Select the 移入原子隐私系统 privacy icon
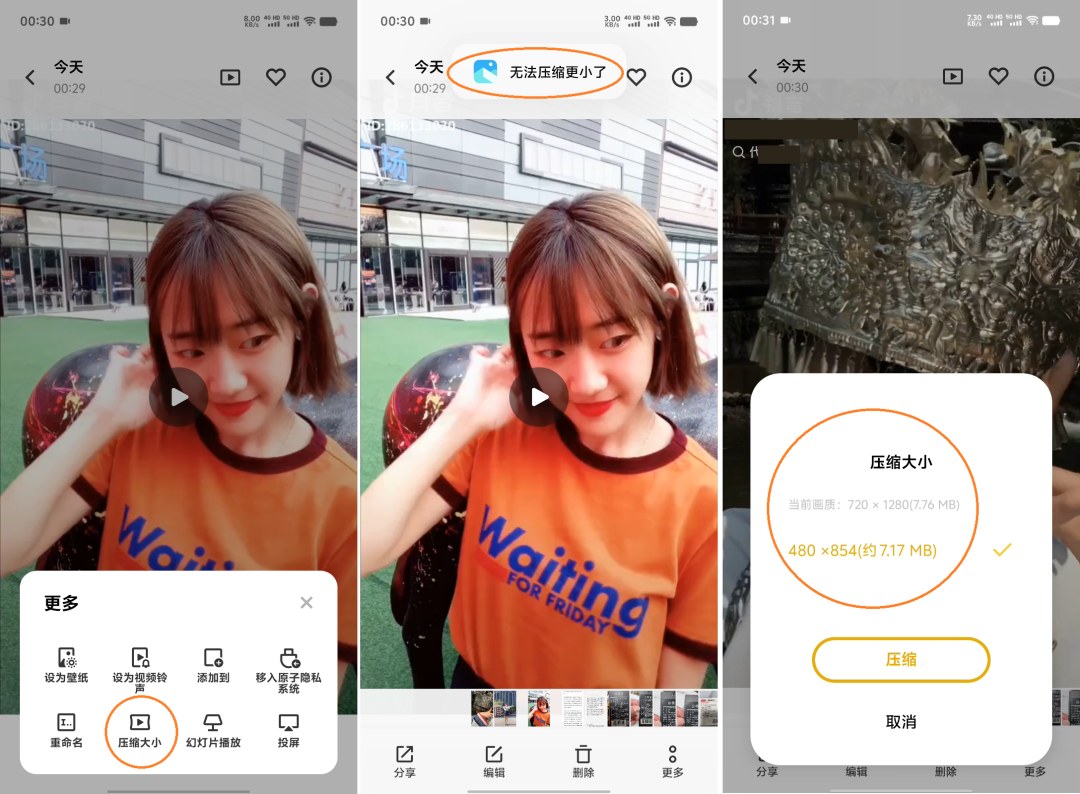Screen dimensions: 1080x794 coord(289,658)
